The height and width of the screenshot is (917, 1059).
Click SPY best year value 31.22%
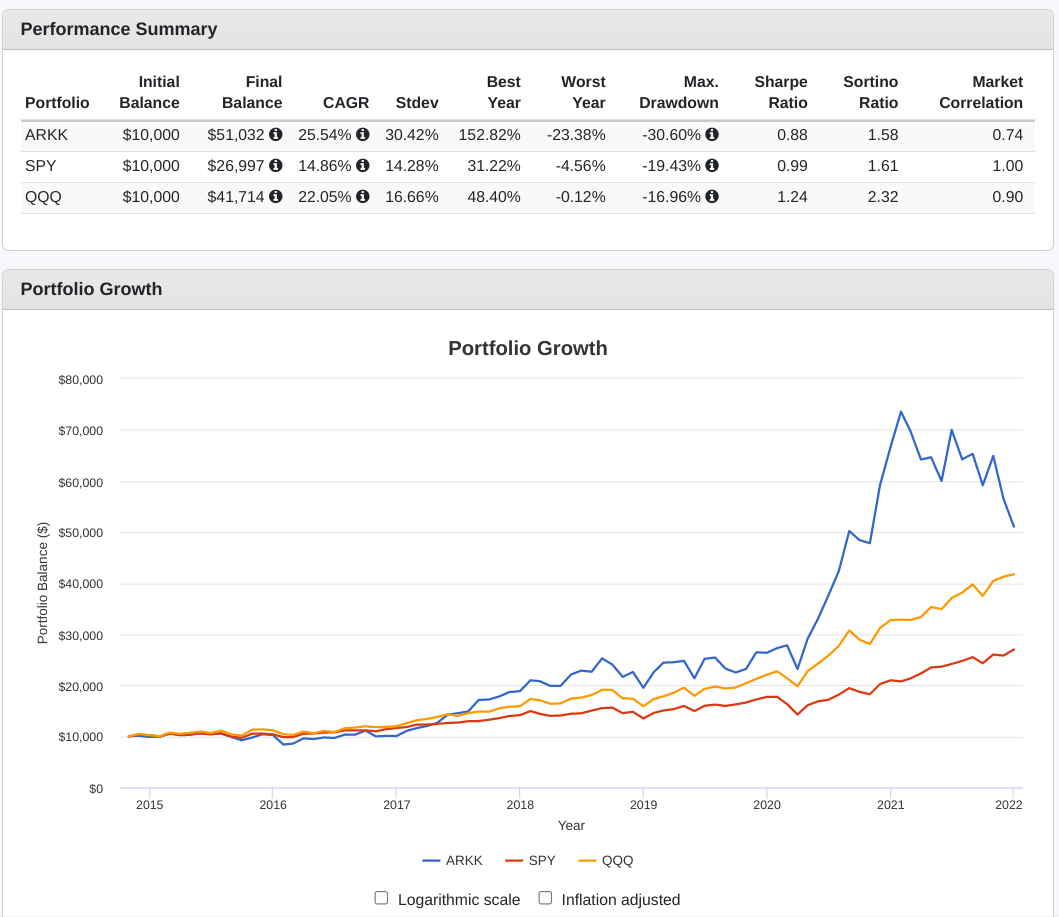[x=494, y=166]
